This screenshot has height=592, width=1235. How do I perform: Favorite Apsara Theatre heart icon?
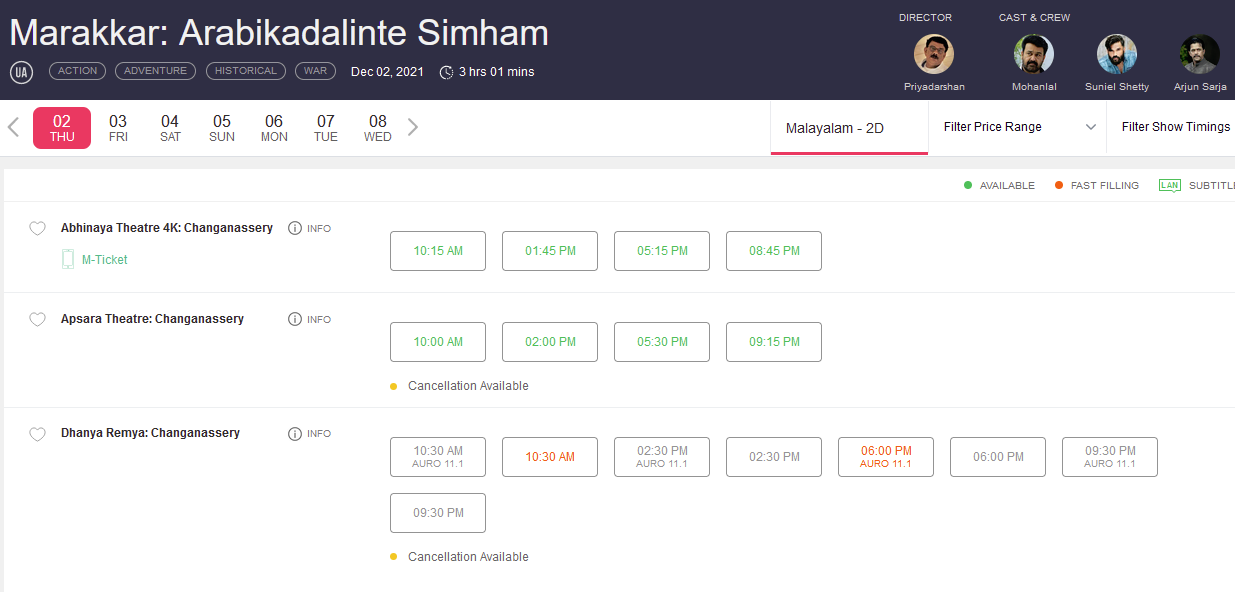(37, 320)
